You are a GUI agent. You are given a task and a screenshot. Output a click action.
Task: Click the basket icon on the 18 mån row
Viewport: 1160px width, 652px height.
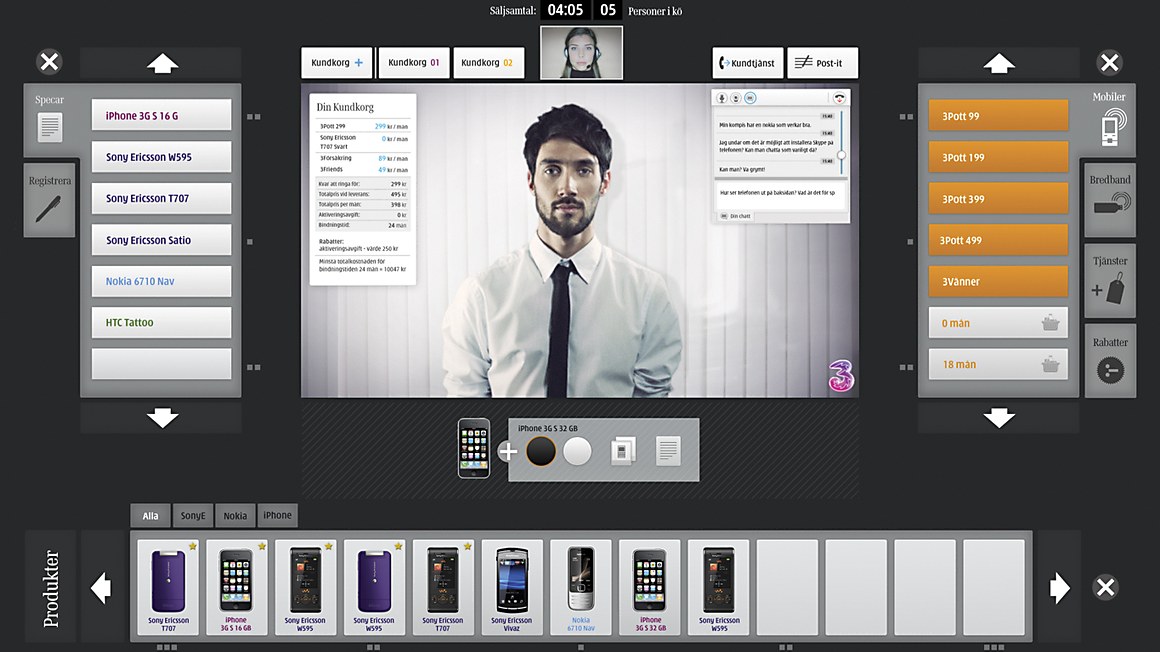click(x=1050, y=365)
